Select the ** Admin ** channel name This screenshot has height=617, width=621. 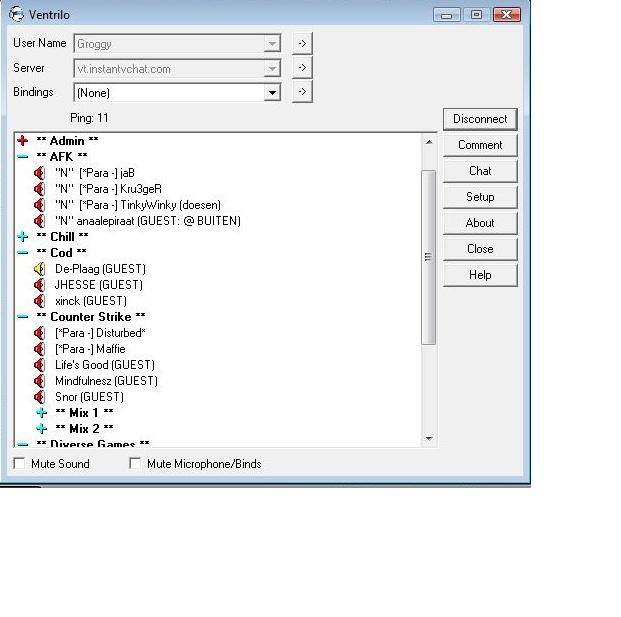[x=67, y=141]
